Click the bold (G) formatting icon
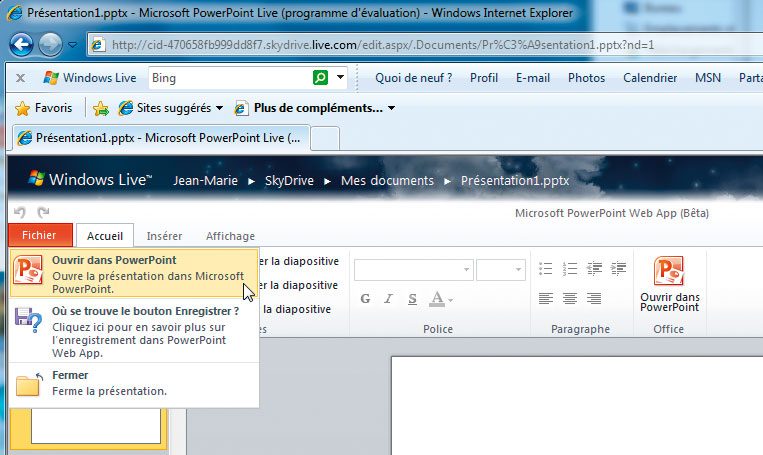This screenshot has width=763, height=455. click(x=366, y=299)
